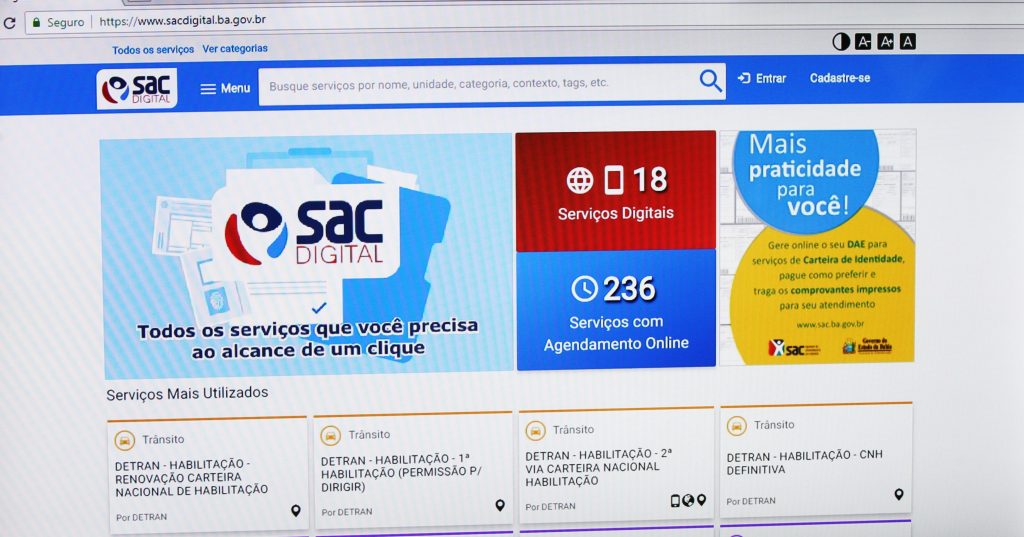Screen dimensions: 1024x537
Task: Click the Mais praticidade para você banner
Action: click(817, 247)
